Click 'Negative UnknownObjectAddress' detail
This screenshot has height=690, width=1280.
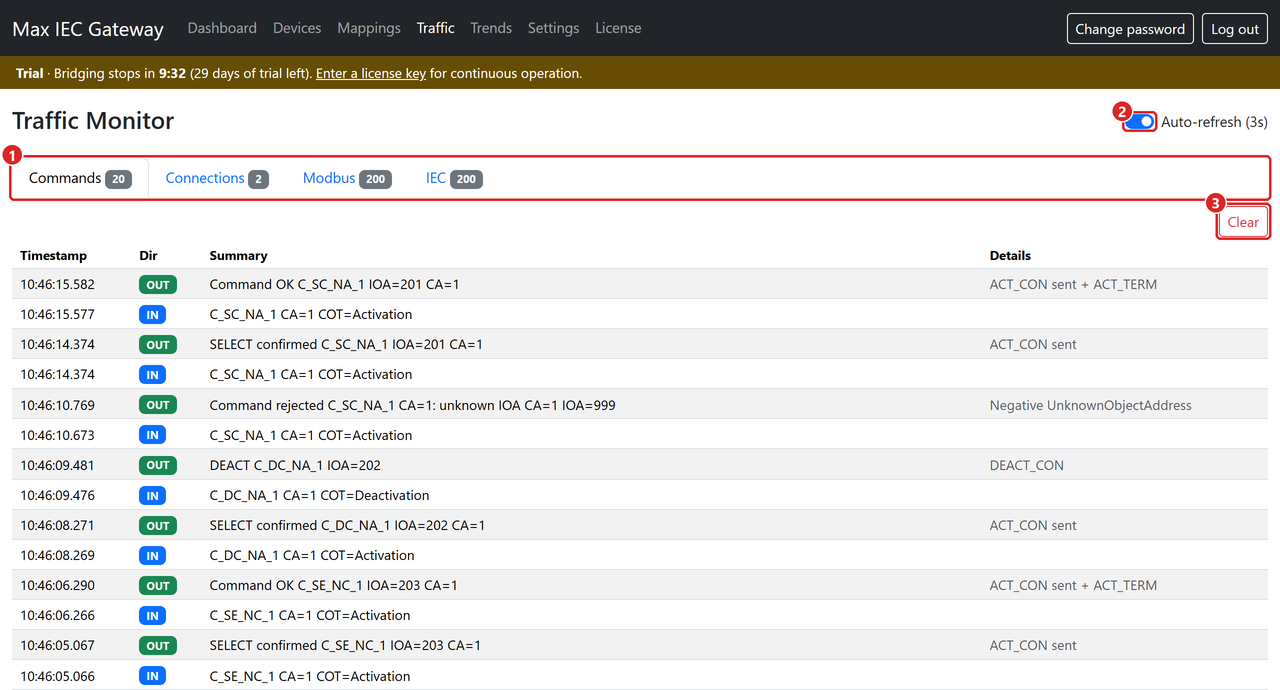1091,405
